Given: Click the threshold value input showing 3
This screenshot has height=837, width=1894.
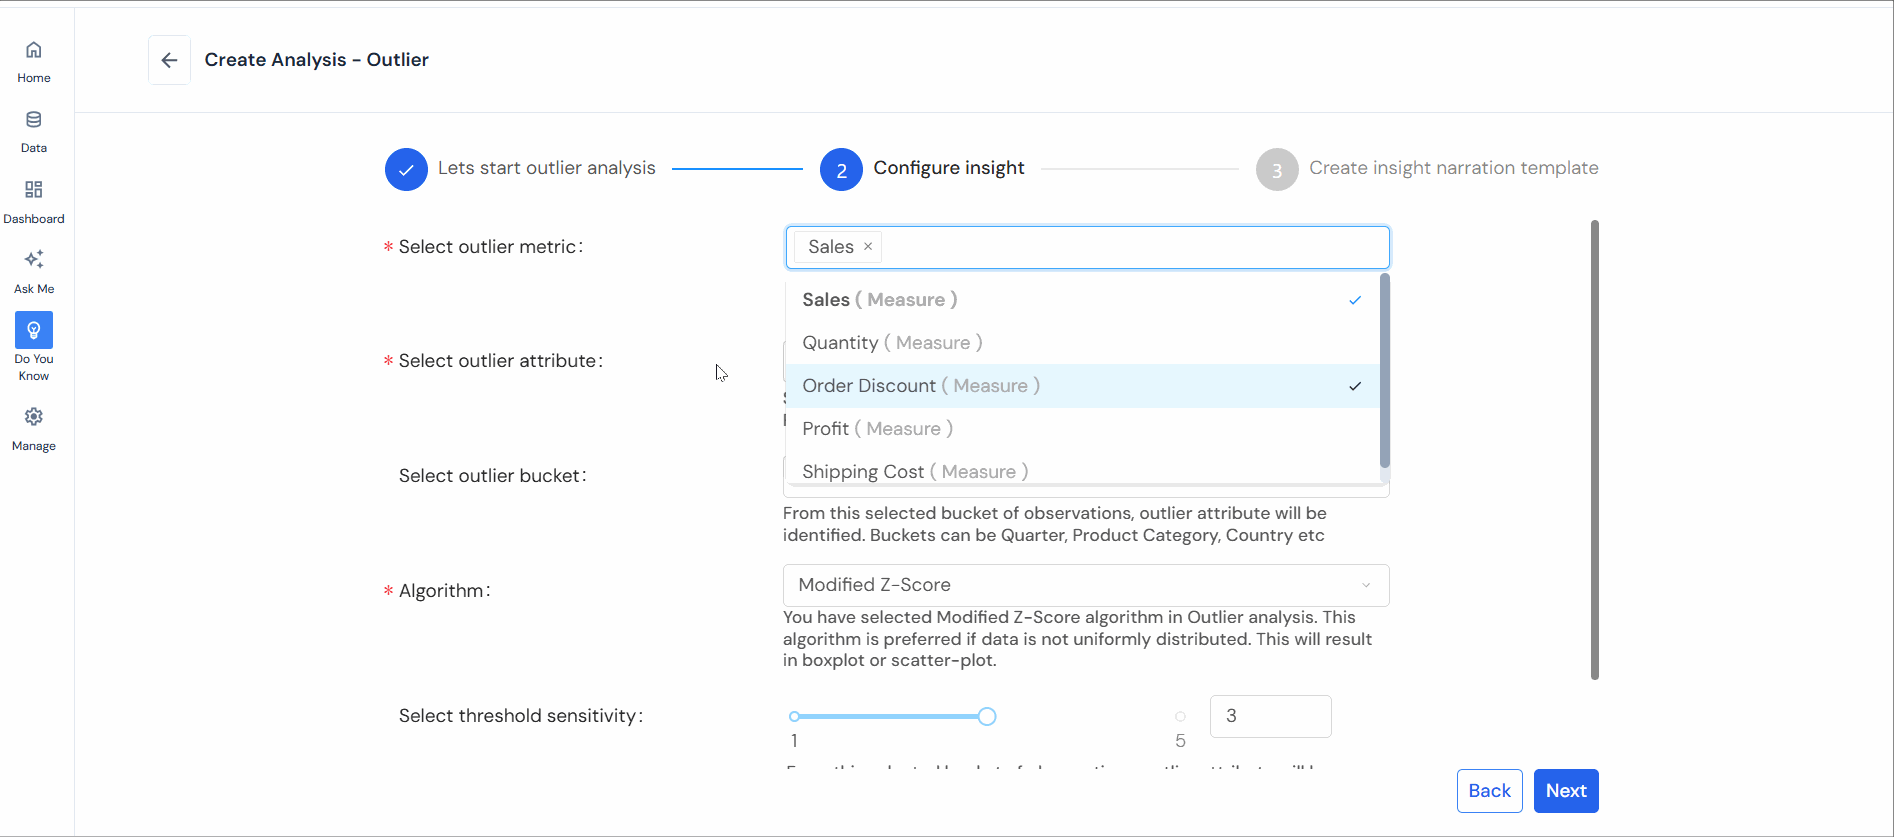Looking at the screenshot, I should pos(1269,716).
